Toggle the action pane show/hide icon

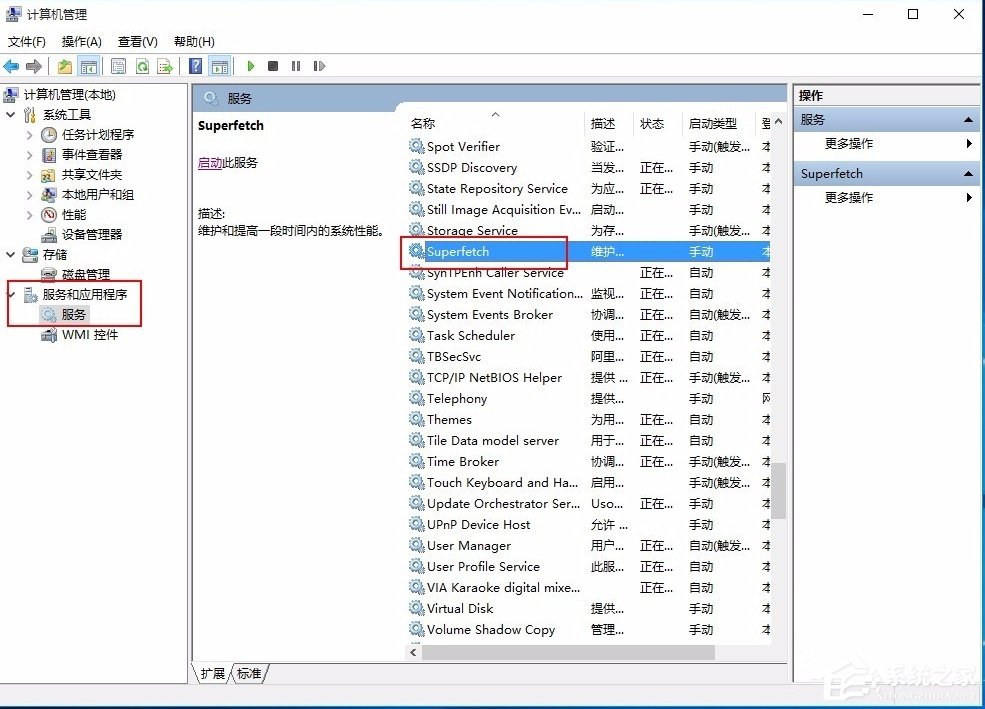[x=219, y=66]
